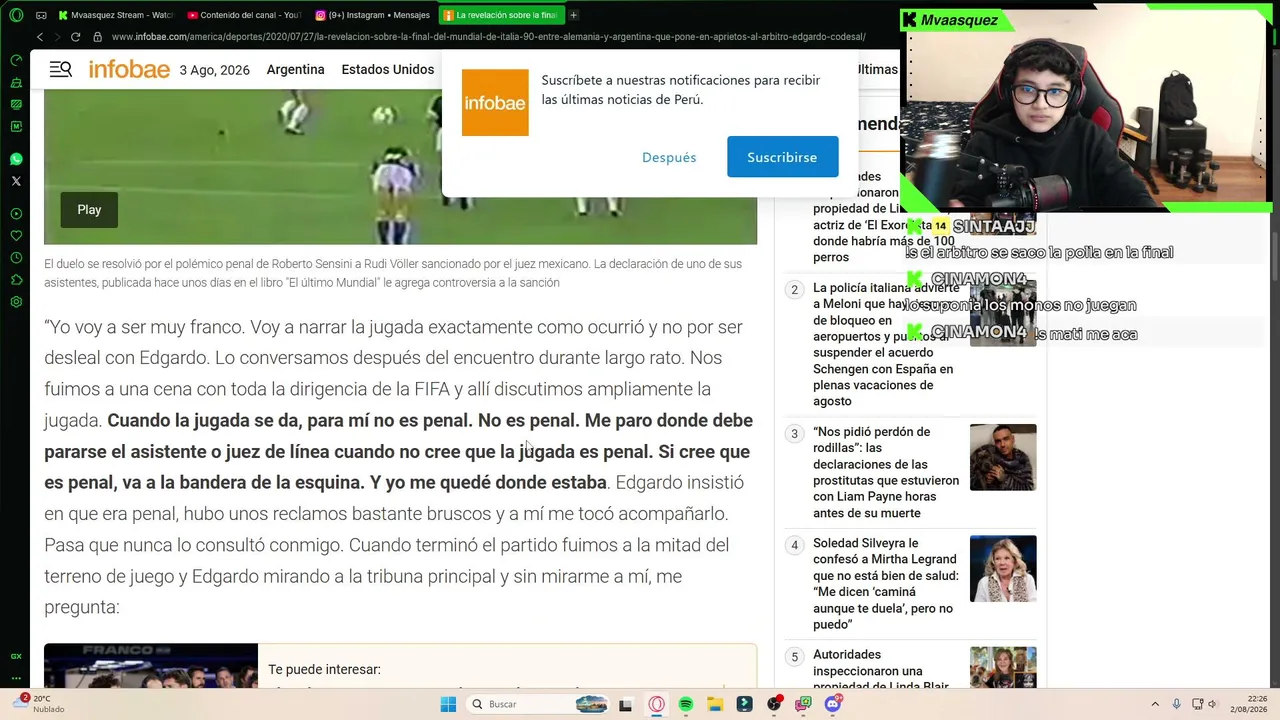Open the infobae search menu icon
1280x720 pixels.
pyautogui.click(x=61, y=69)
